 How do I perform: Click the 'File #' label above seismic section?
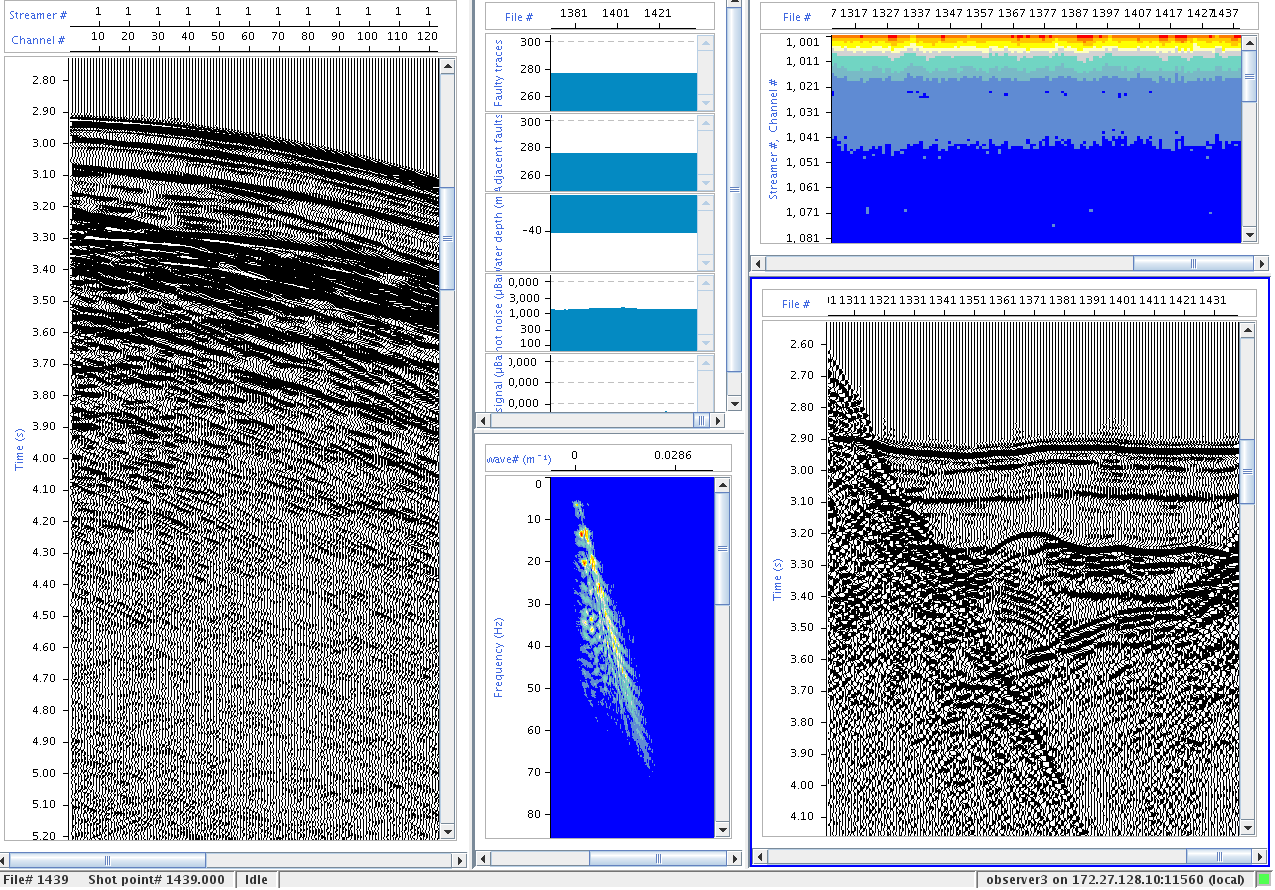[x=797, y=304]
